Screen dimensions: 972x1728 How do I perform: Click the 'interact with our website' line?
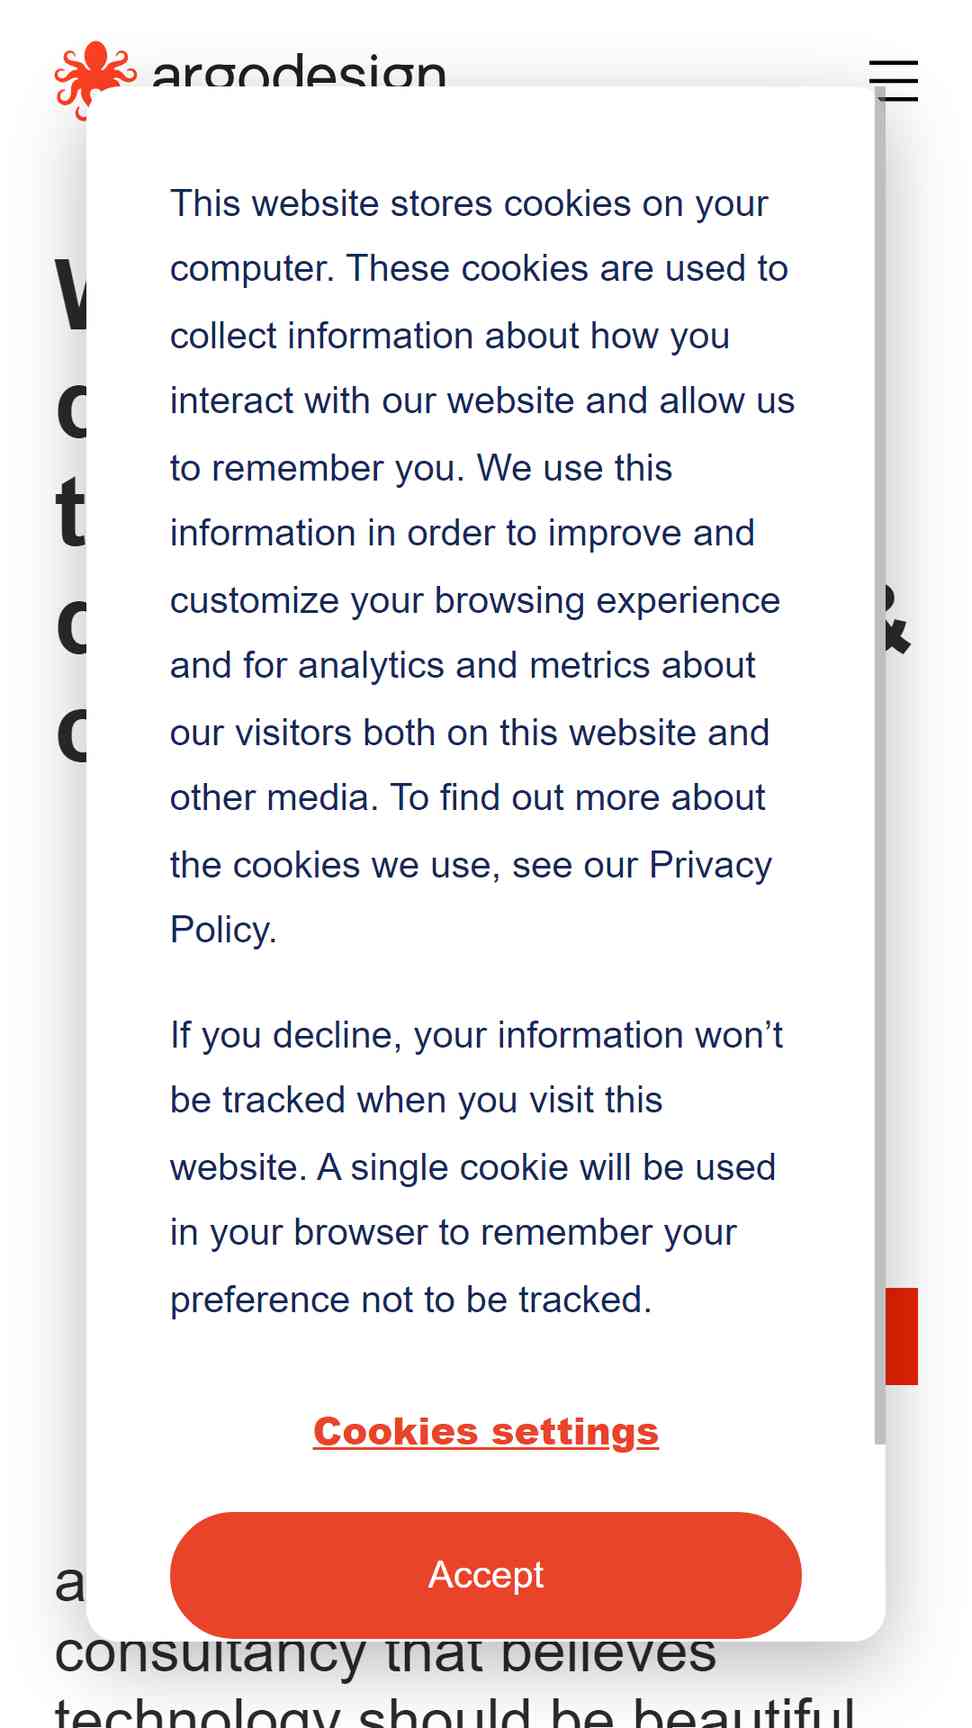click(x=482, y=400)
